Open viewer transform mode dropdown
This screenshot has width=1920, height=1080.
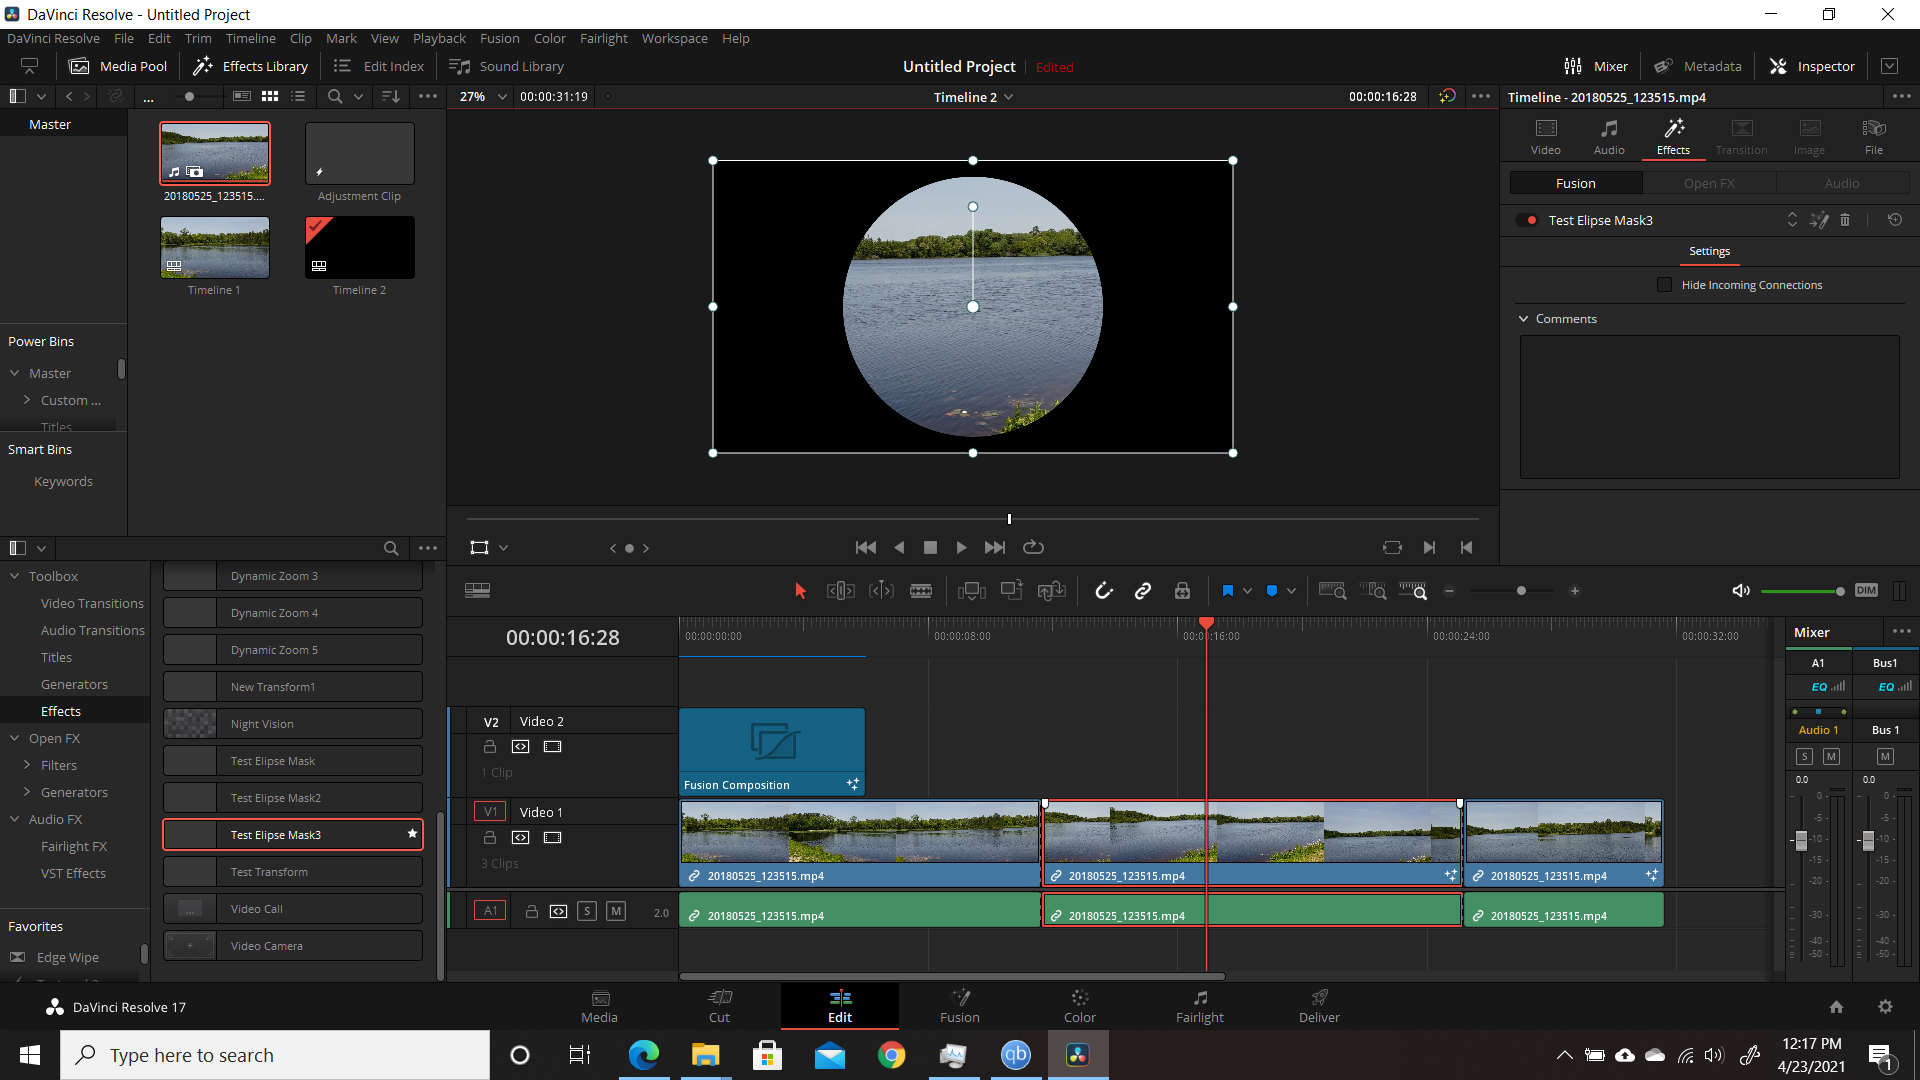[503, 548]
